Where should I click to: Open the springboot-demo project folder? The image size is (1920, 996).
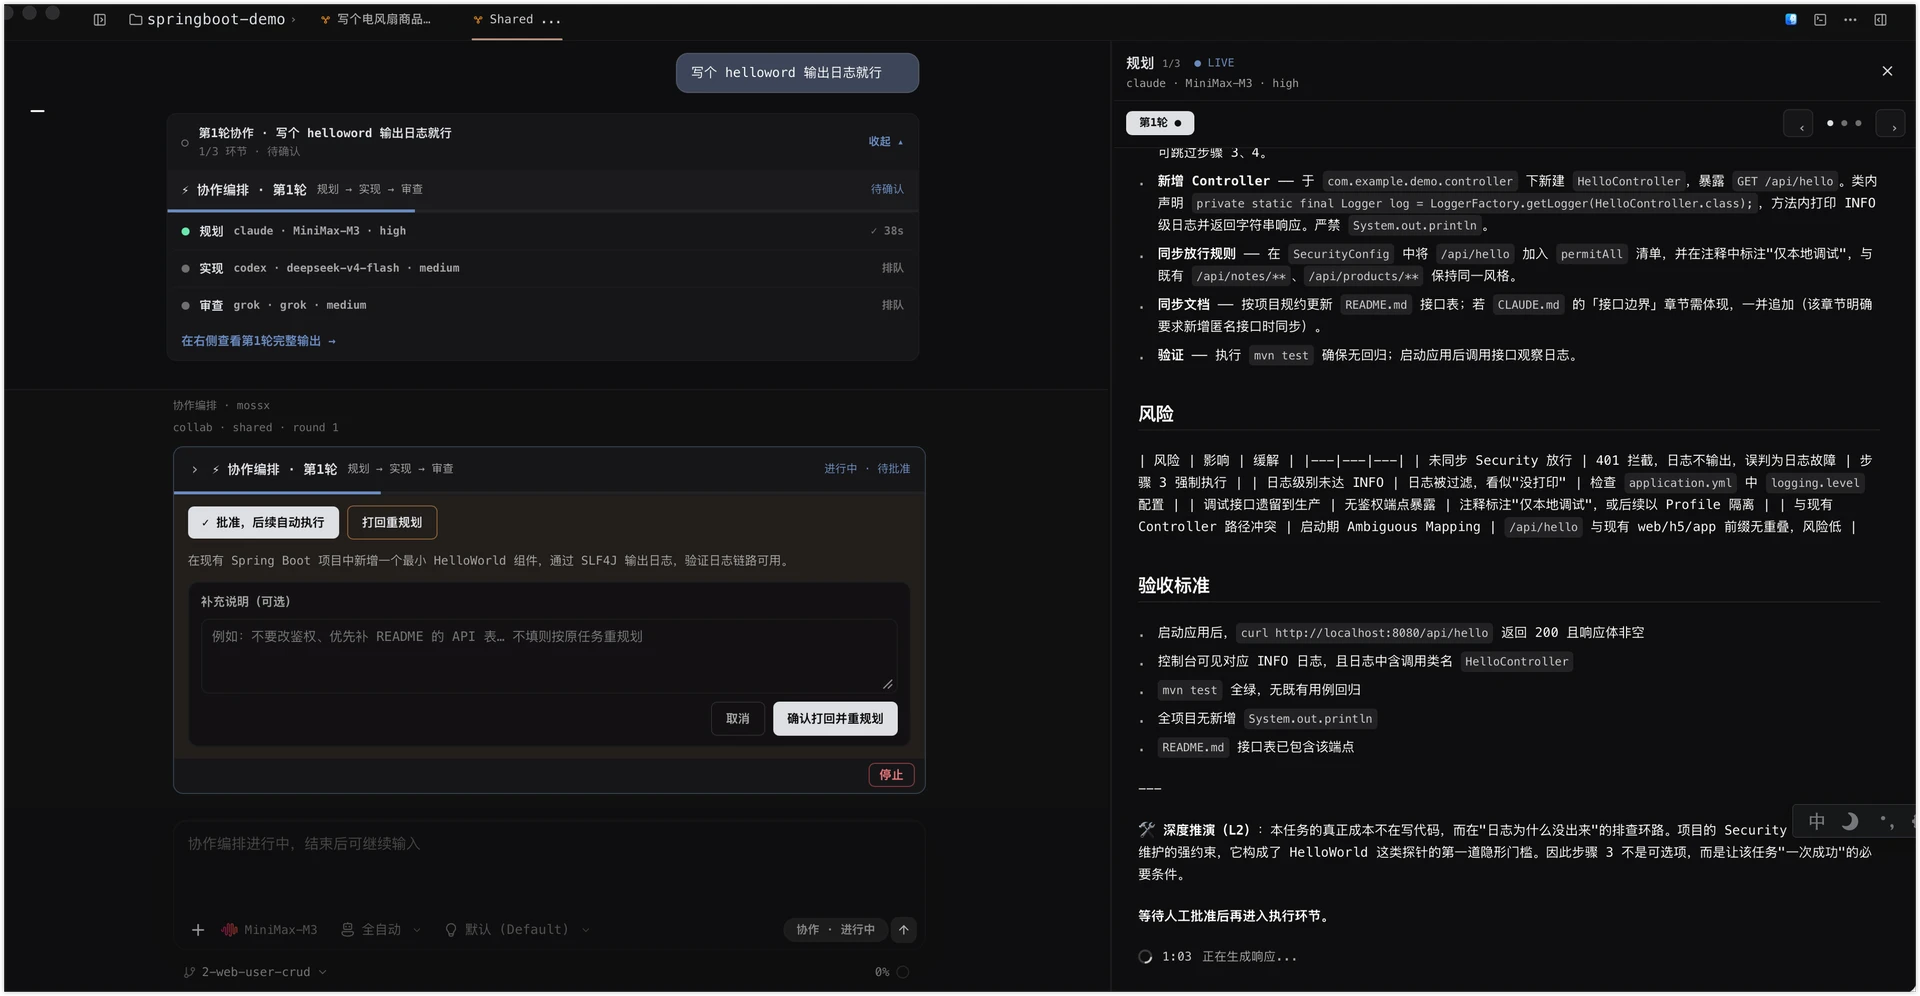(208, 20)
